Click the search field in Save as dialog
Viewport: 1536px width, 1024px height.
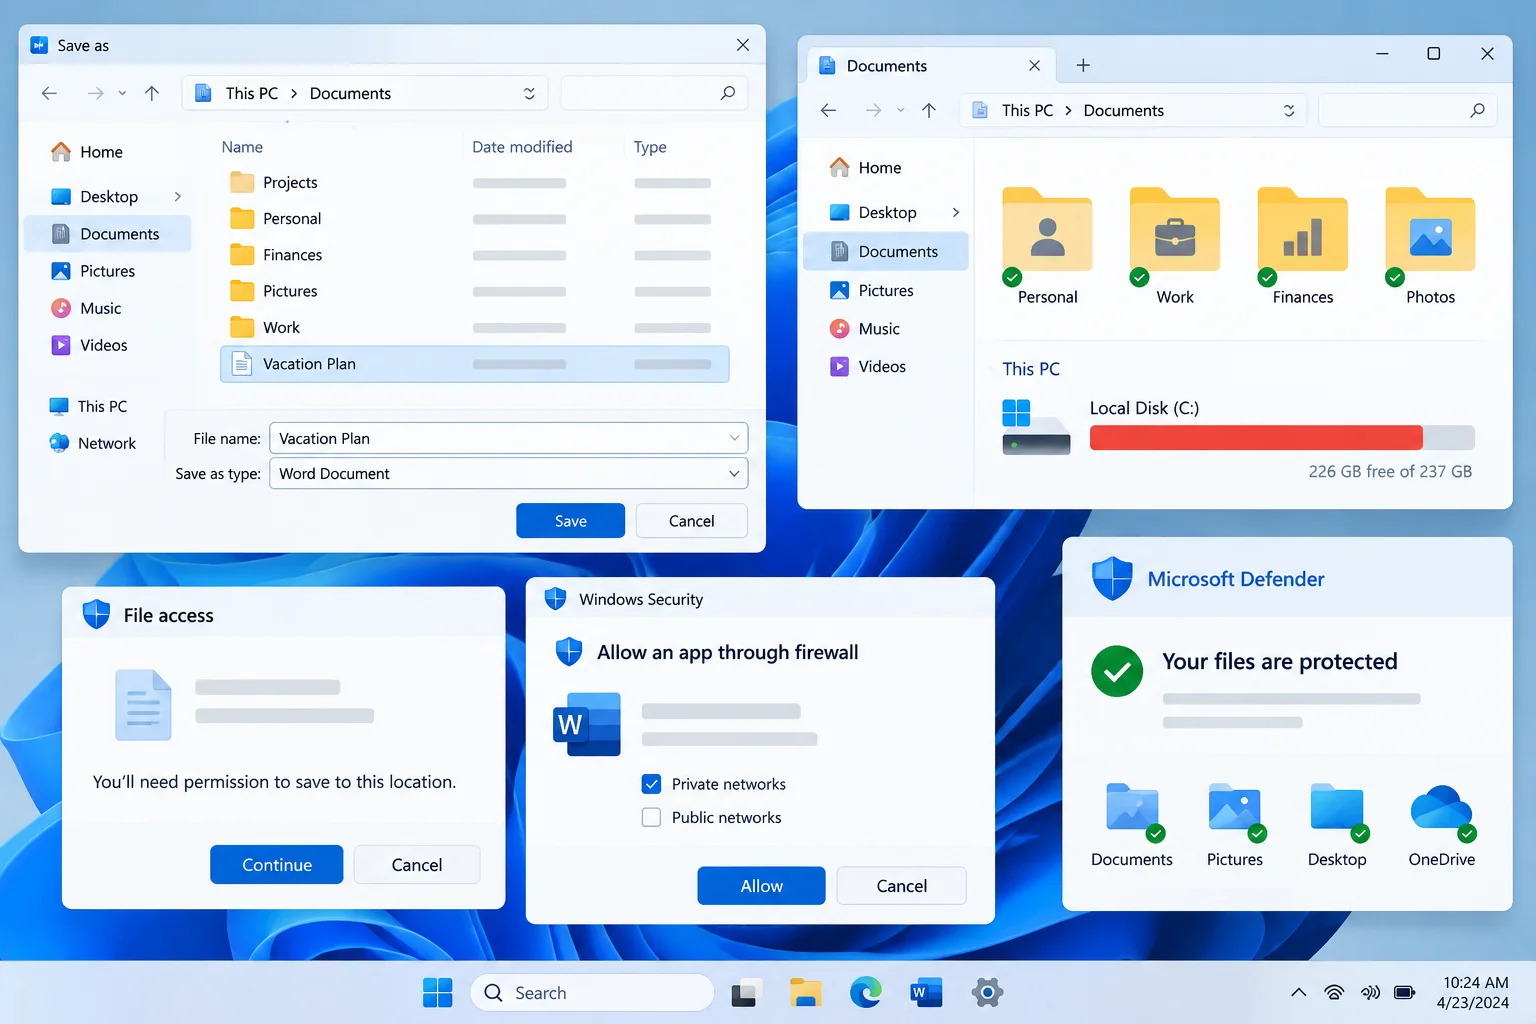[654, 93]
